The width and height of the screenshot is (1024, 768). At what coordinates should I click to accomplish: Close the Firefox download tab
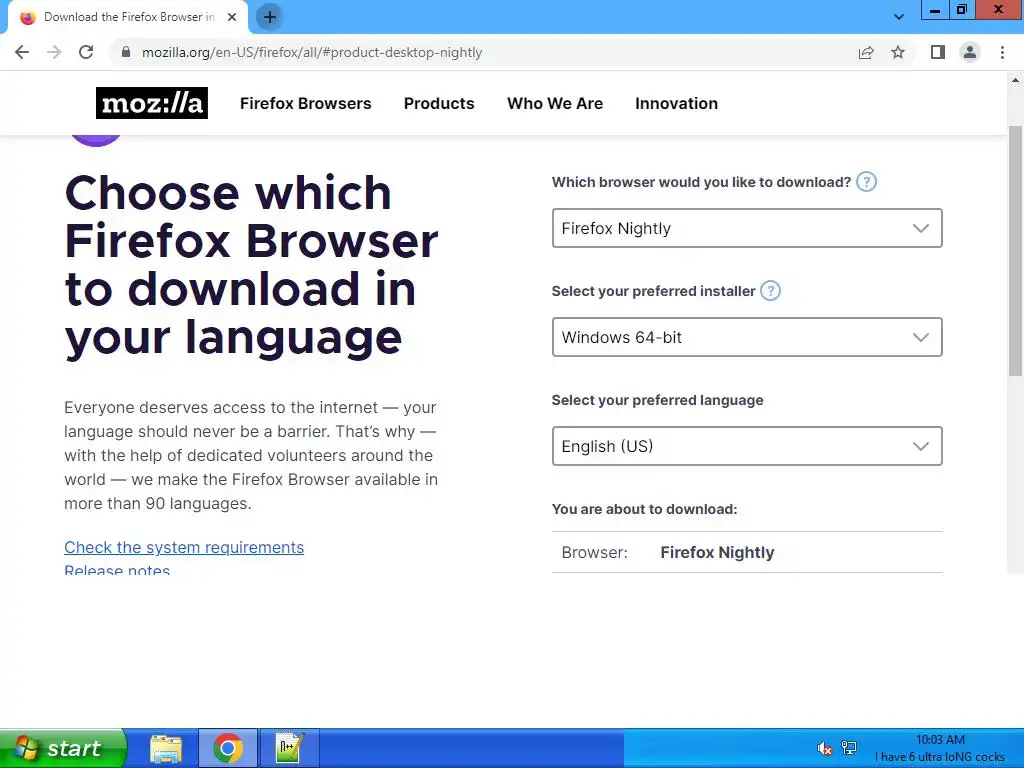pyautogui.click(x=232, y=17)
